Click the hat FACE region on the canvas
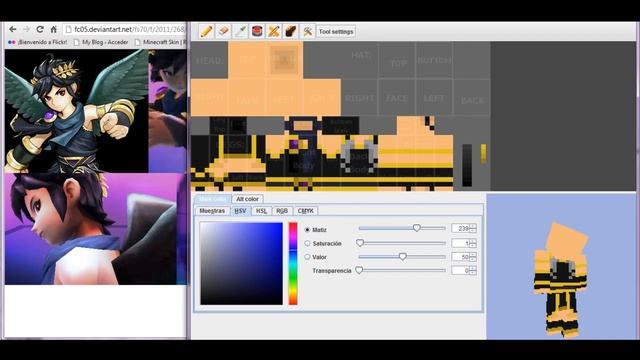The width and height of the screenshot is (640, 360). 397,98
